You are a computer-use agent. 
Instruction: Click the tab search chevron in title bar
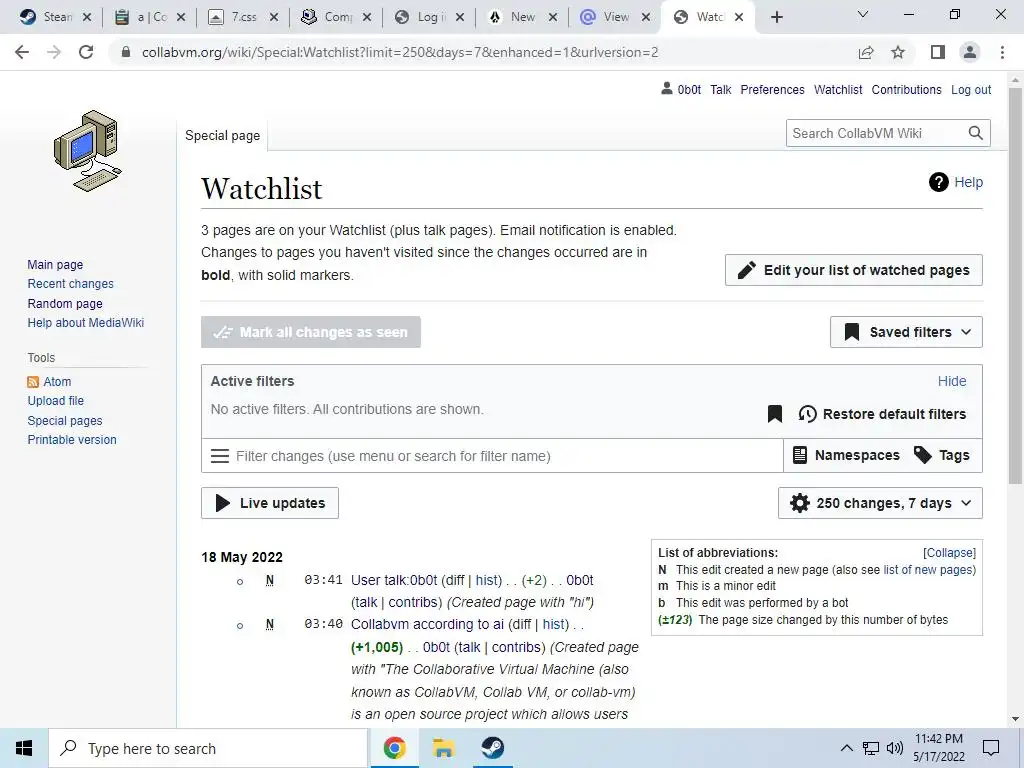pos(863,14)
